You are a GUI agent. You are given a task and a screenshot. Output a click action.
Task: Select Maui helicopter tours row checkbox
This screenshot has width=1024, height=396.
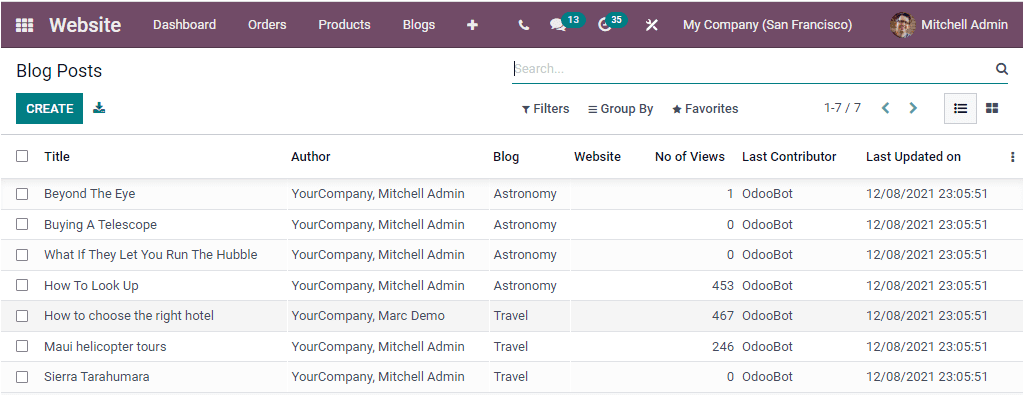pos(22,346)
